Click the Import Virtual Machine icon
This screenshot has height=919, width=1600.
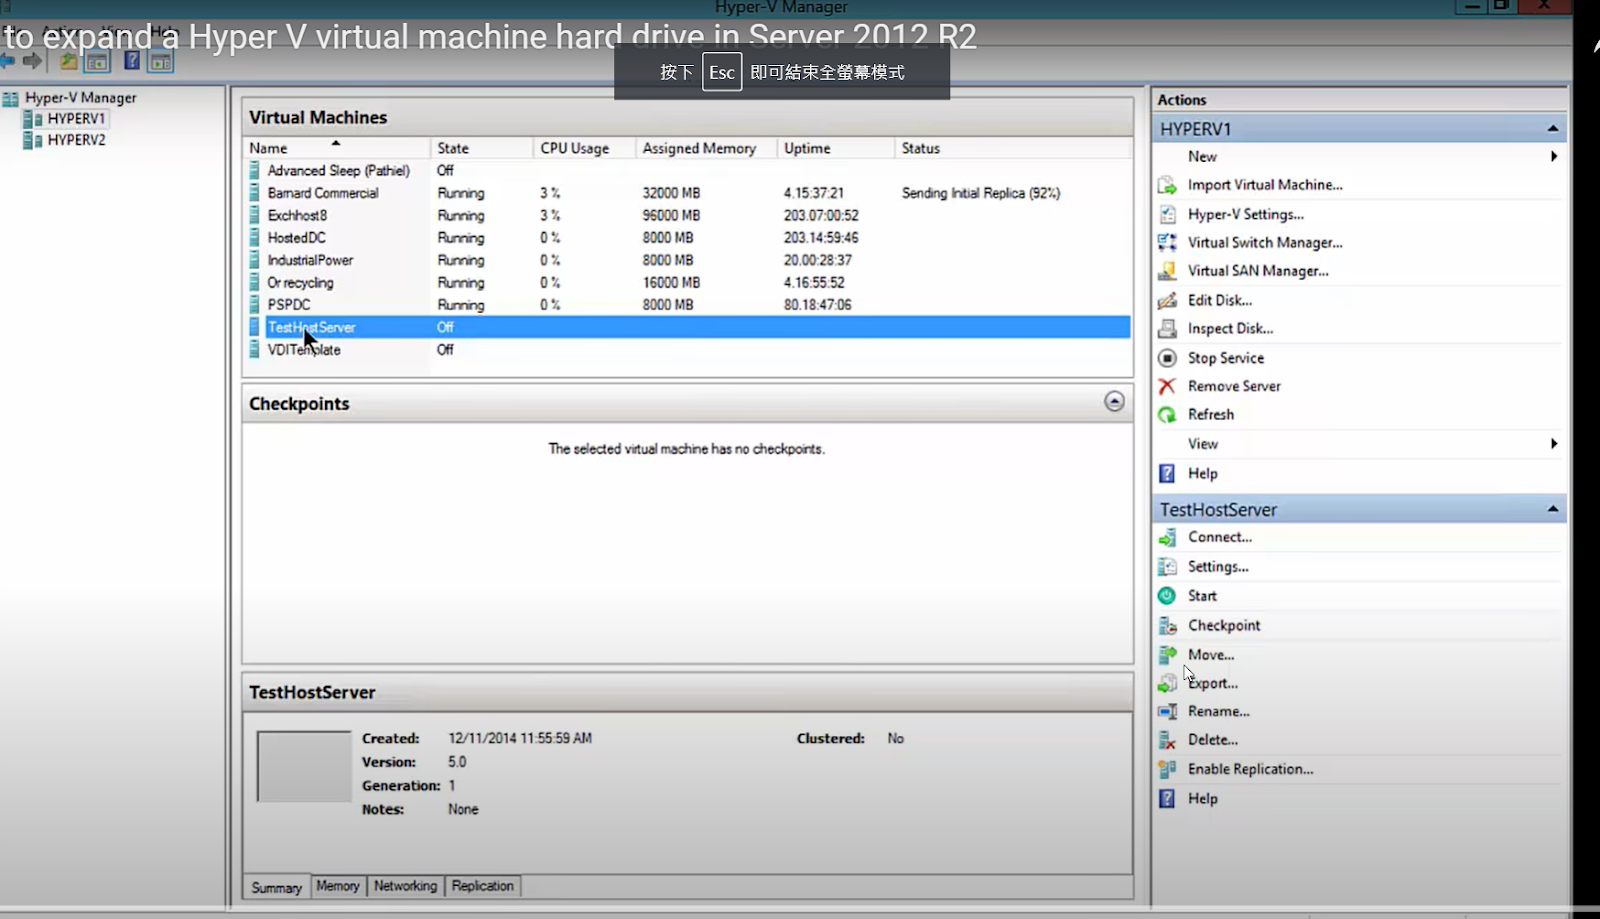tap(1167, 185)
